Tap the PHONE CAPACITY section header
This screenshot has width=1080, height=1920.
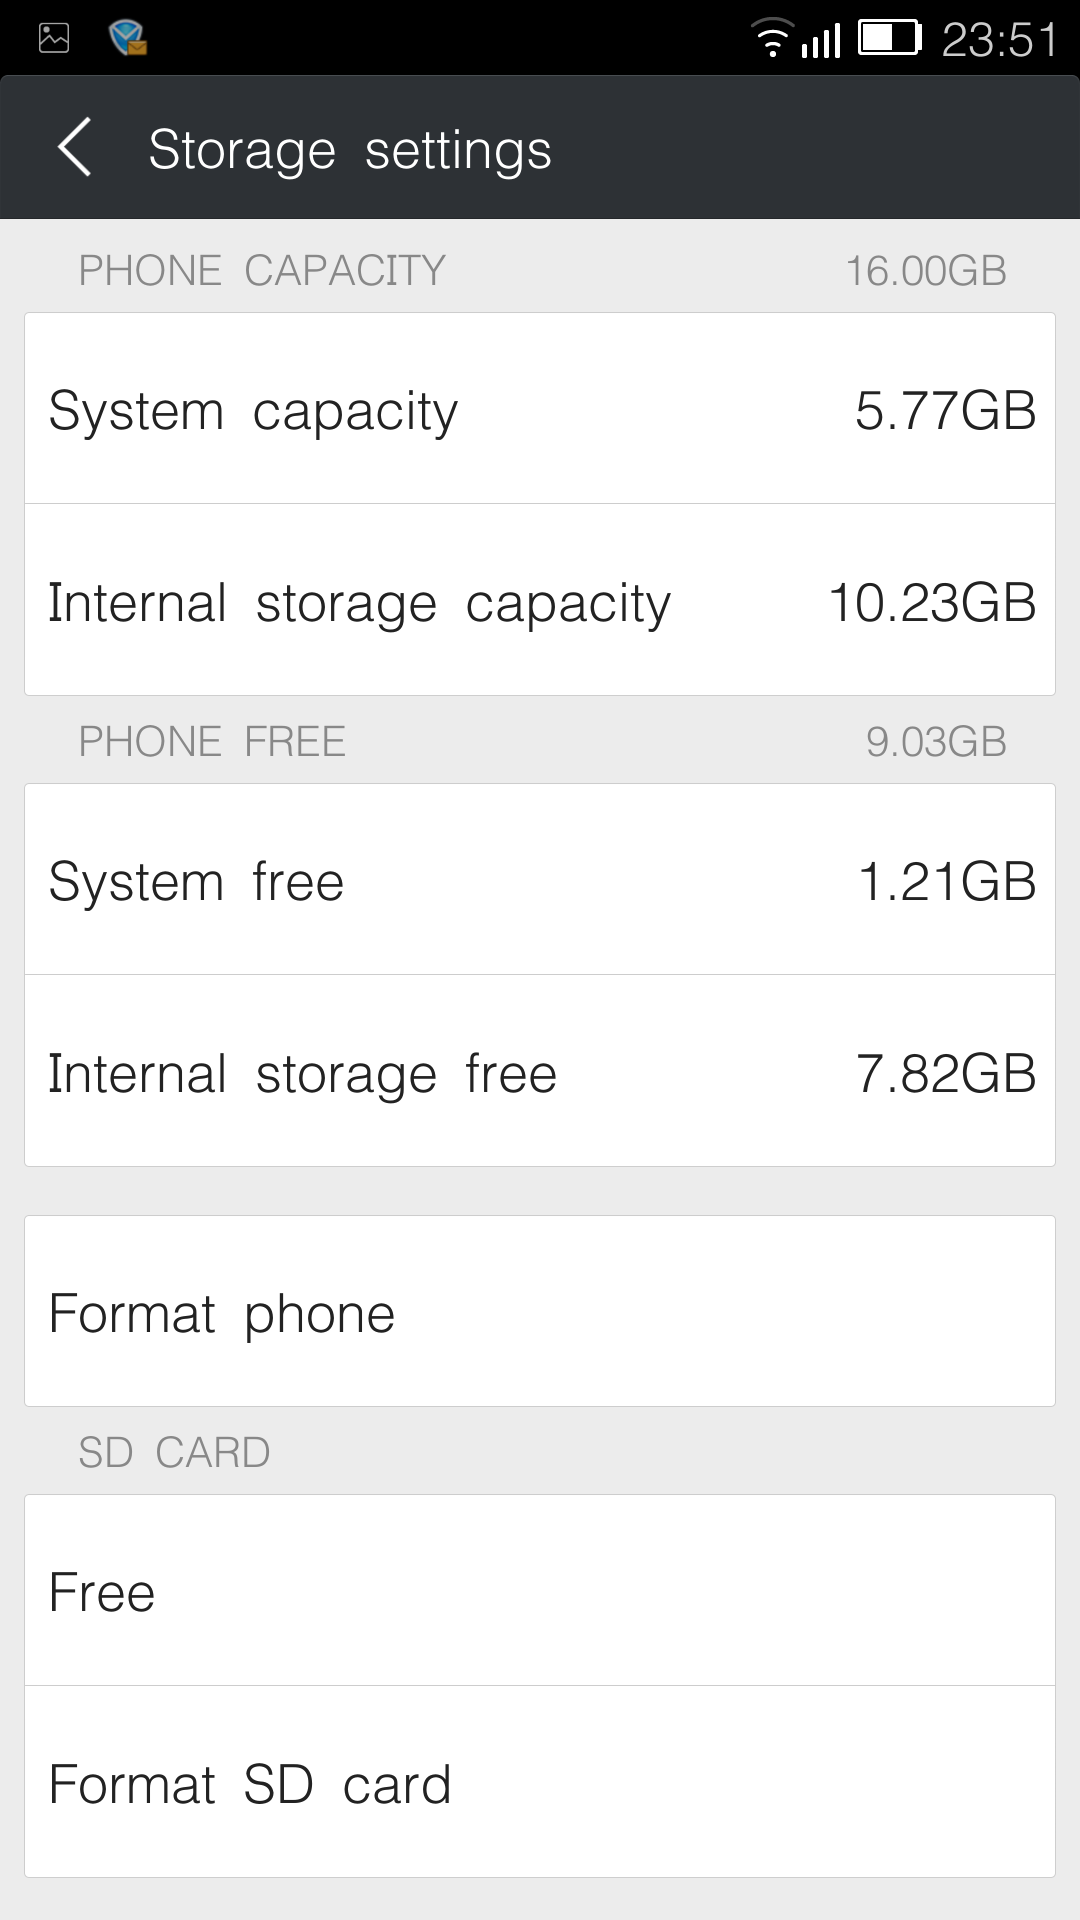click(262, 270)
